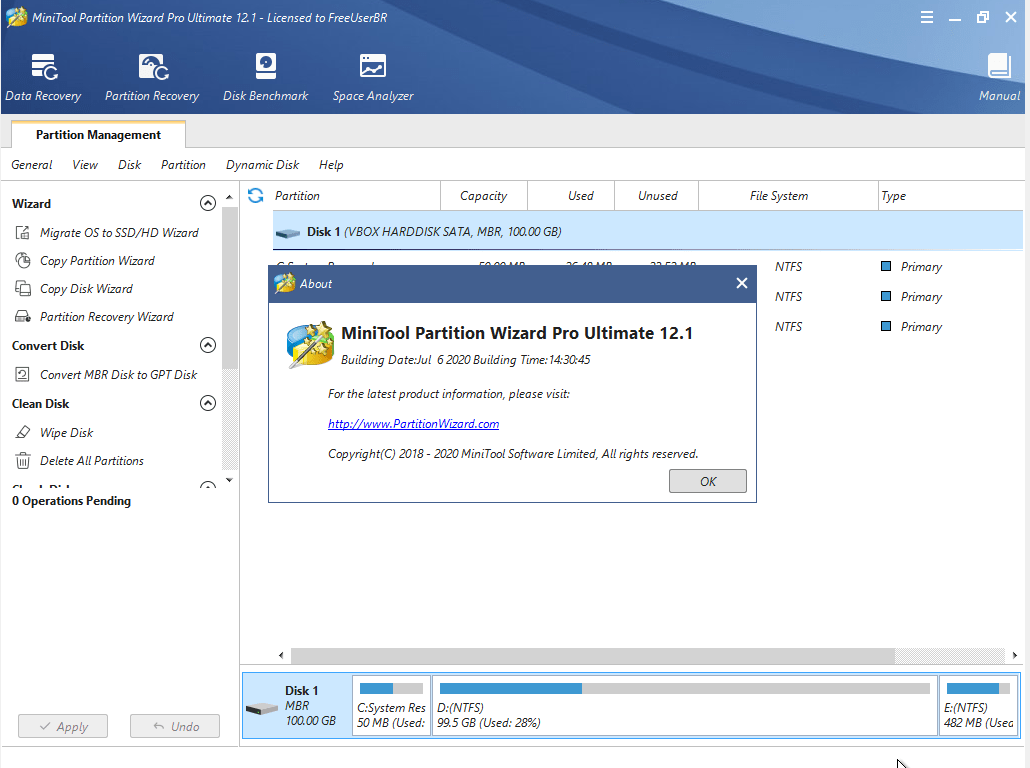
Task: Open the Data Recovery tool
Action: pyautogui.click(x=43, y=78)
